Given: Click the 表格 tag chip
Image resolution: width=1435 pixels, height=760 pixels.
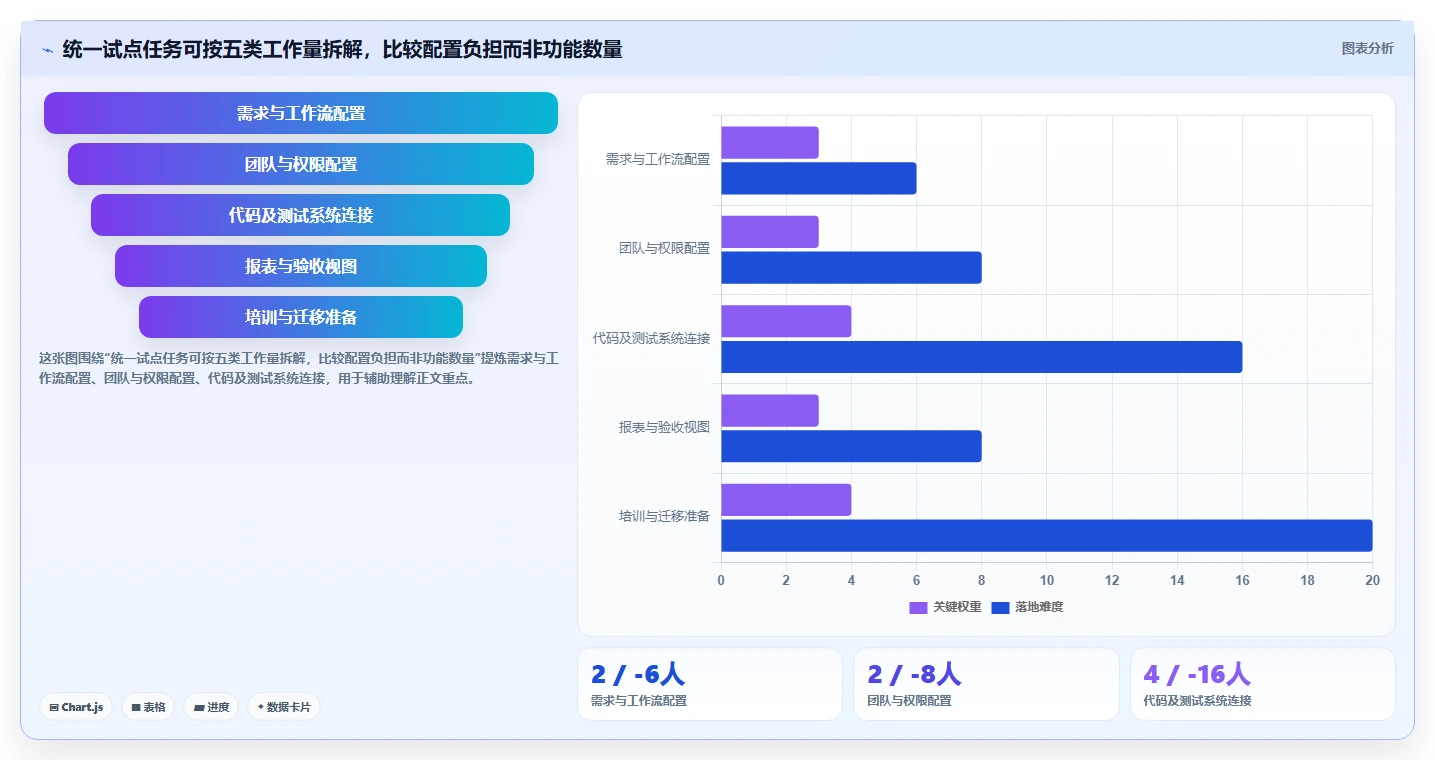Looking at the screenshot, I should [148, 707].
